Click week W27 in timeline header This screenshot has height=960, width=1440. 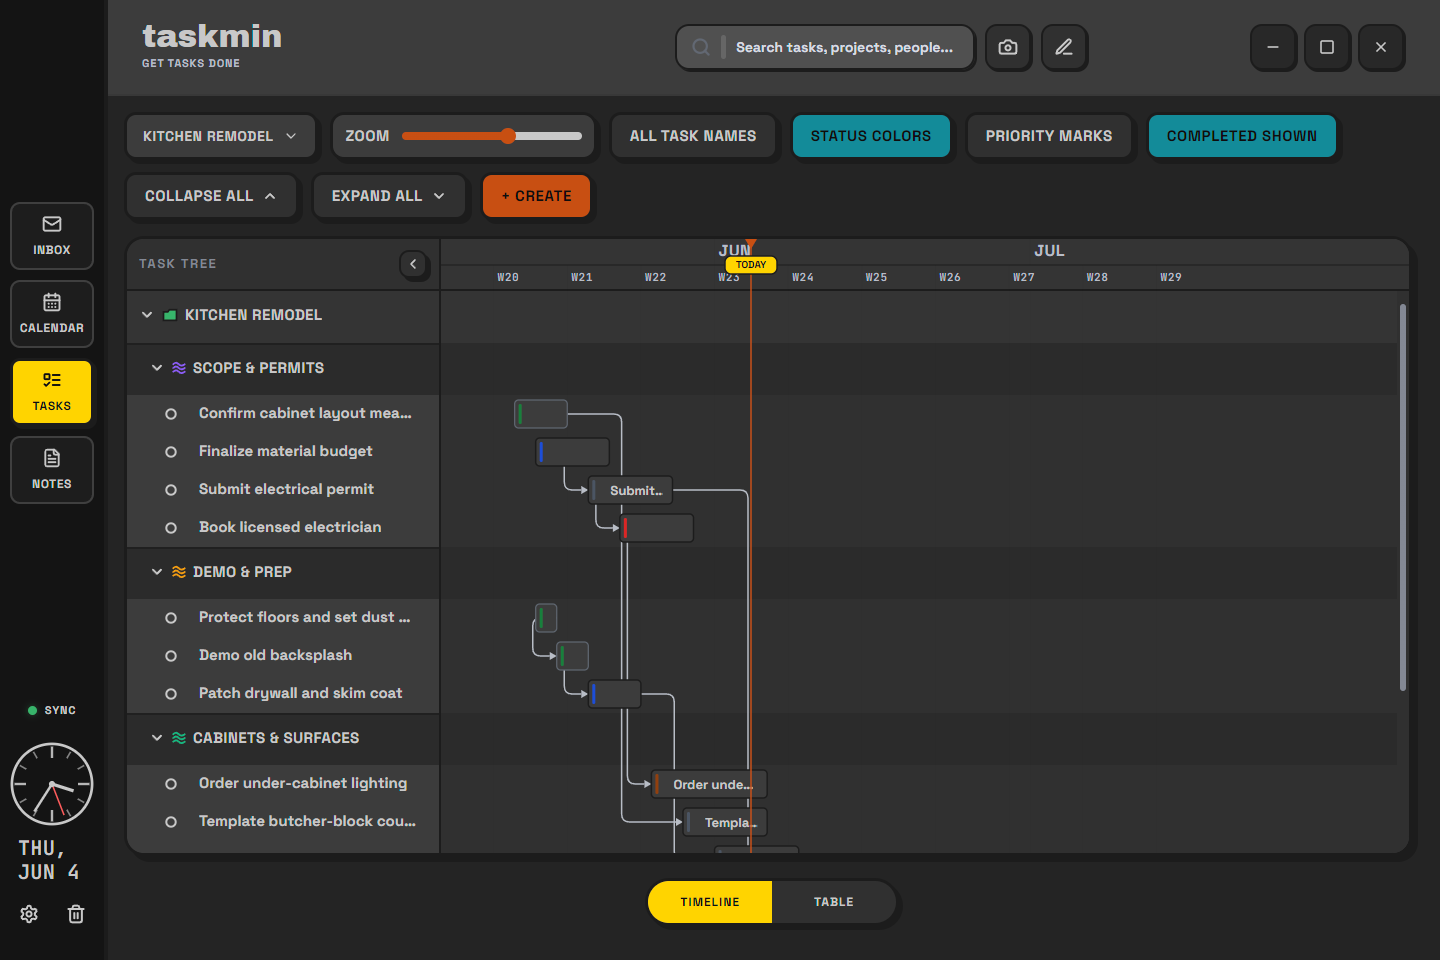tap(1024, 277)
